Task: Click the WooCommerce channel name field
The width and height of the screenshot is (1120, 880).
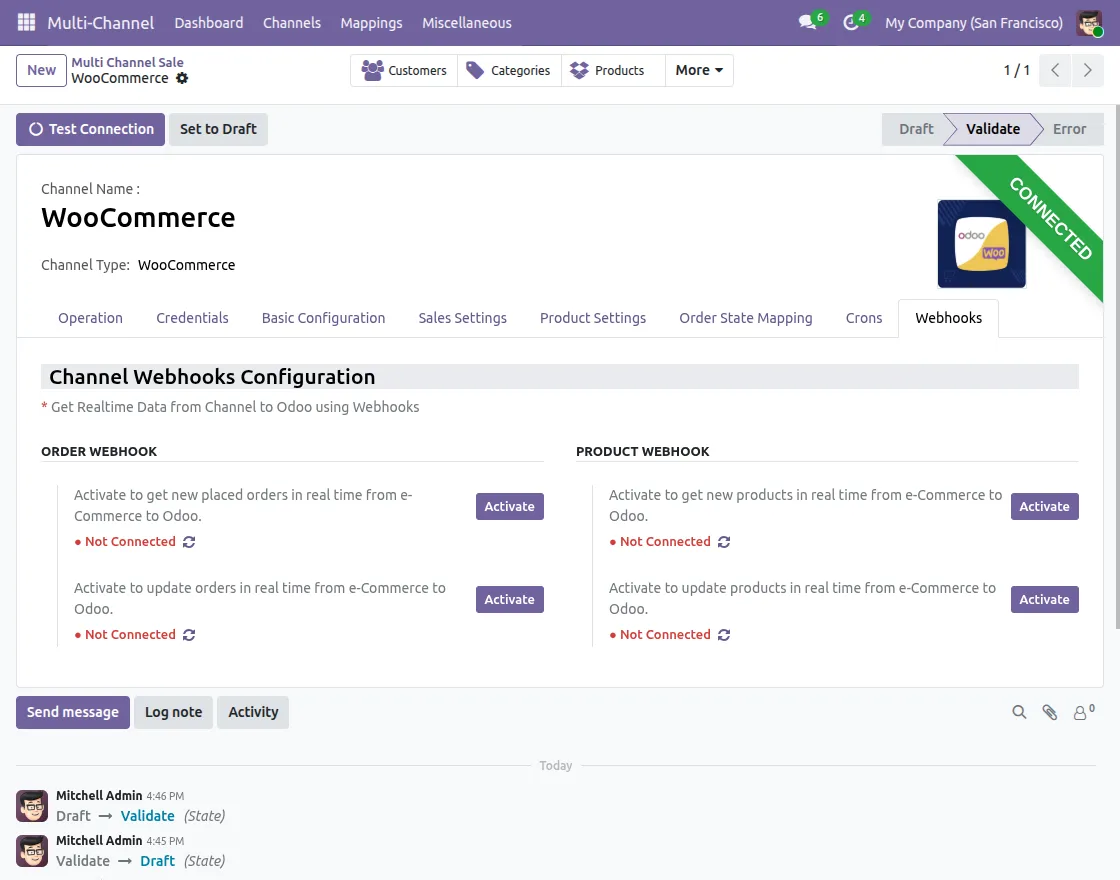Action: (x=138, y=218)
